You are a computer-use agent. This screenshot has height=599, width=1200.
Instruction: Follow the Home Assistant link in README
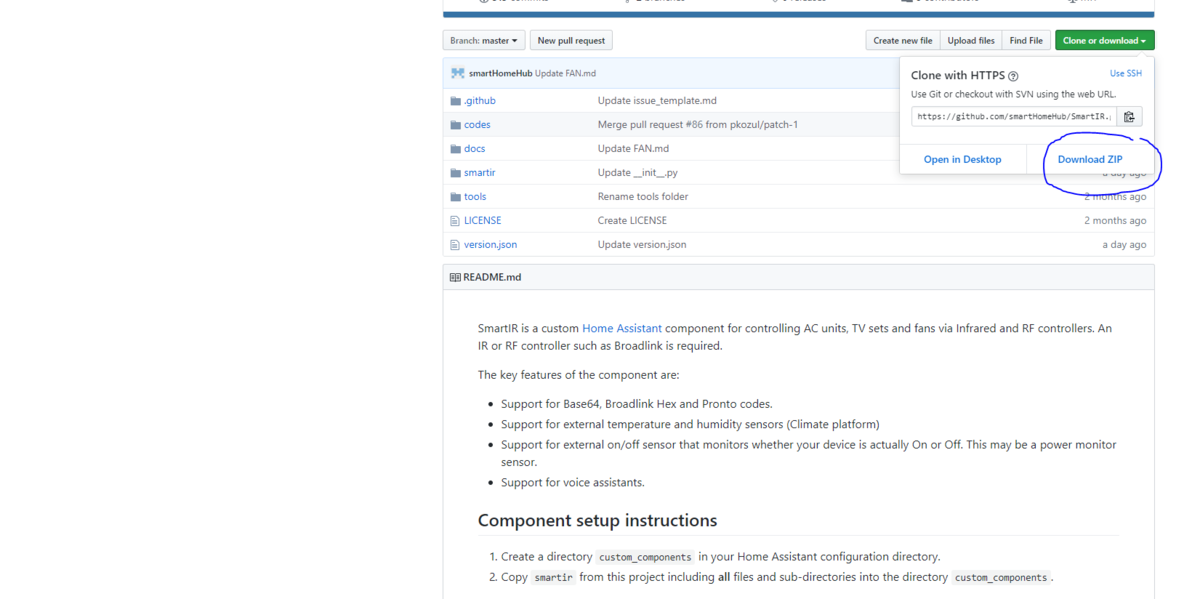pyautogui.click(x=622, y=328)
